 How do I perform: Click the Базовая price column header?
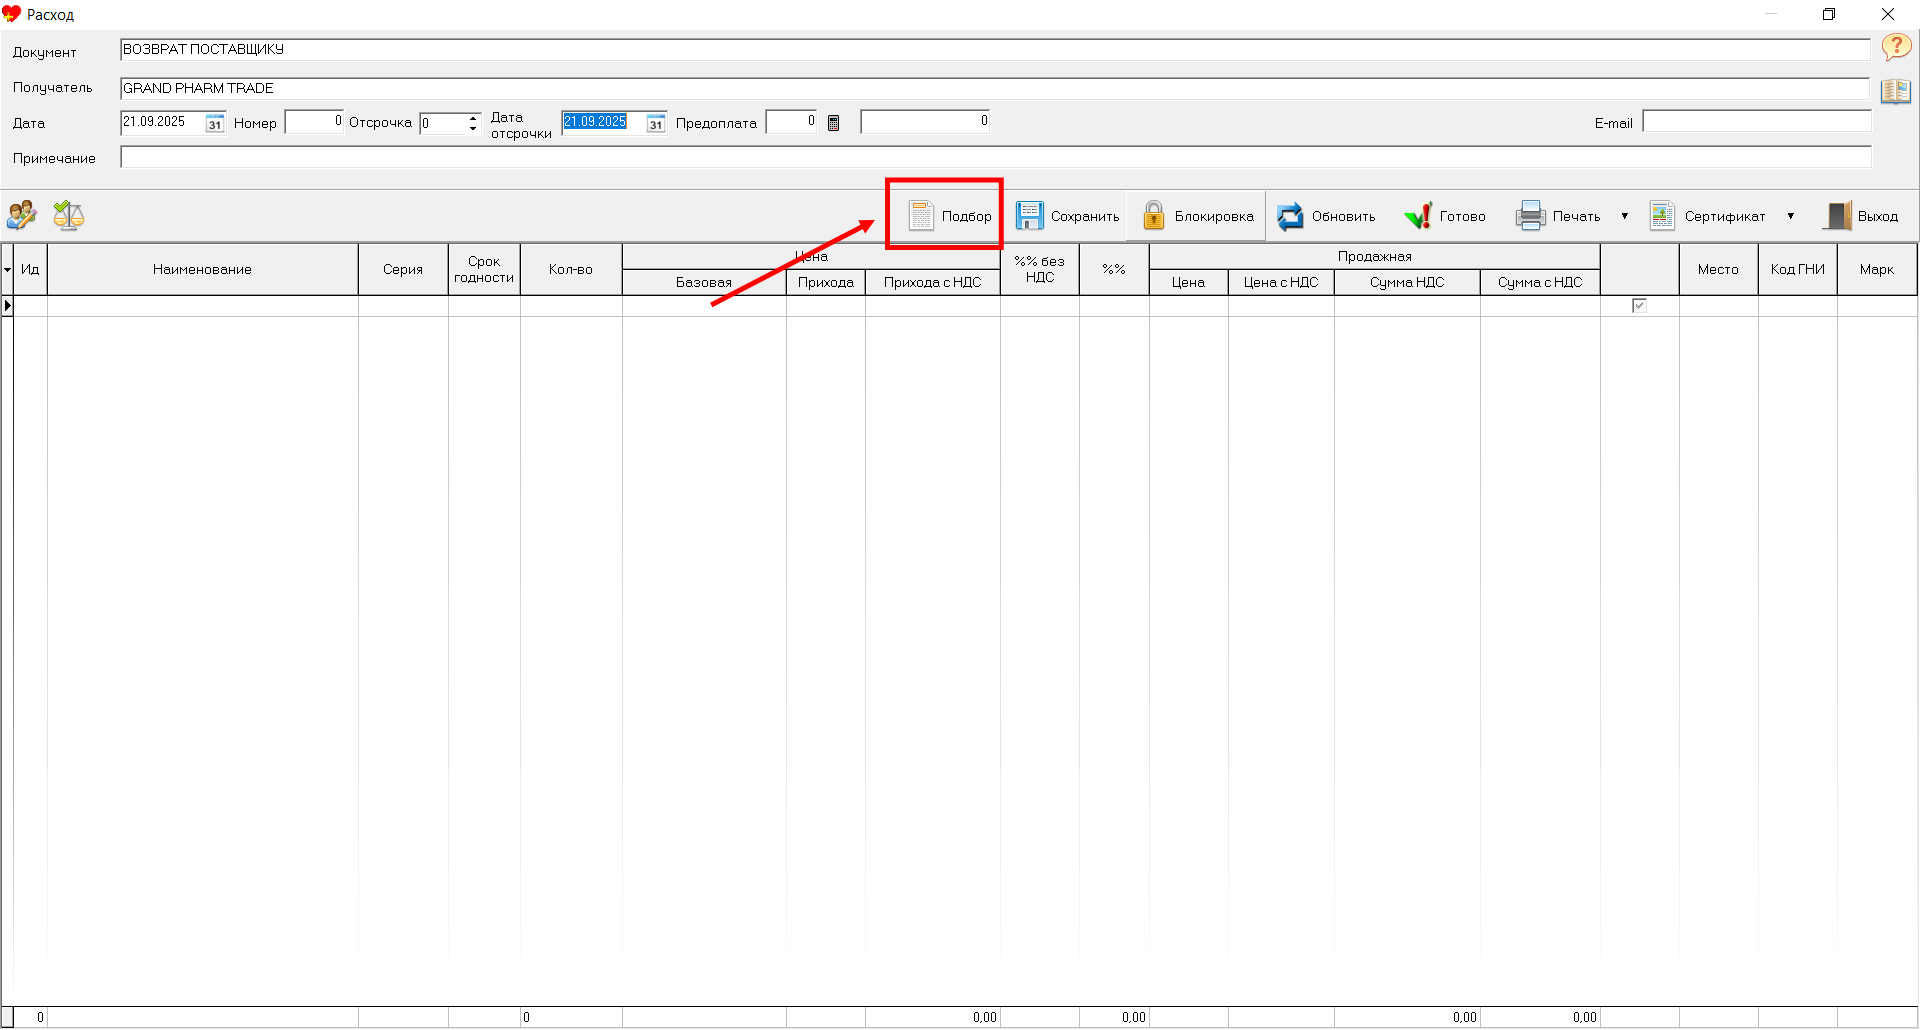tap(704, 283)
